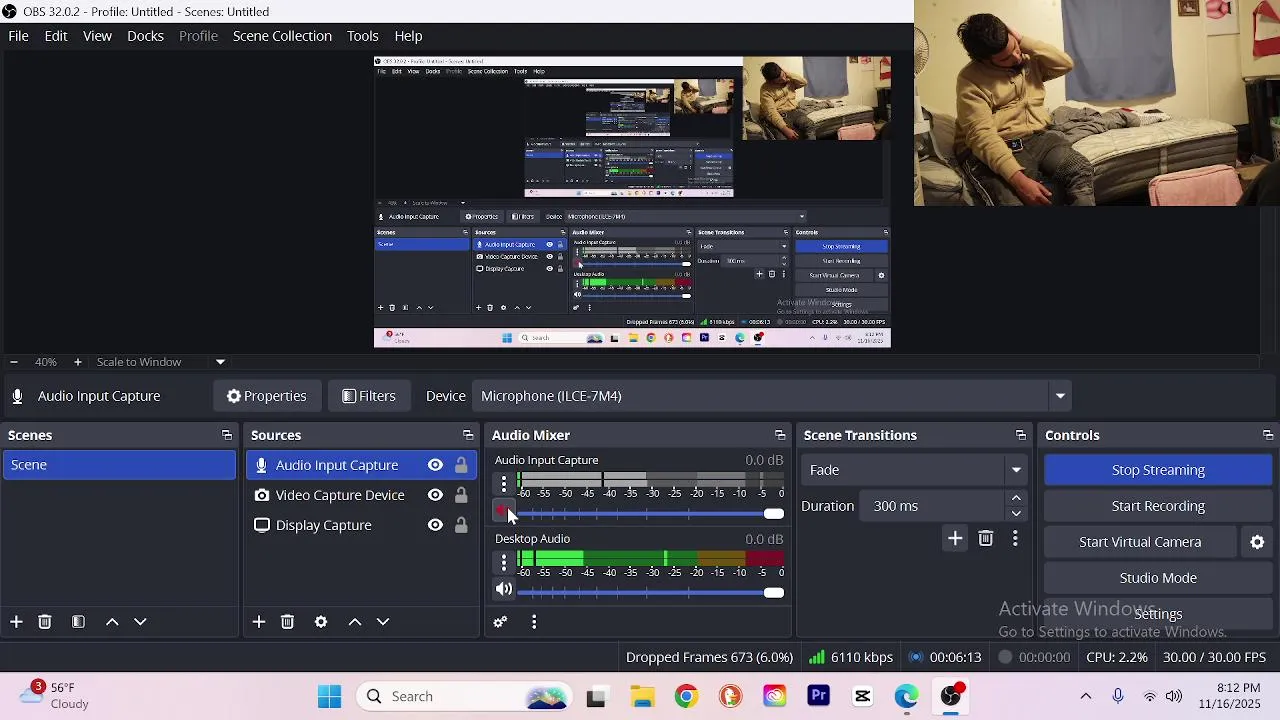Pop out the Audio Mixer dock
The image size is (1280, 720).
[x=780, y=435]
